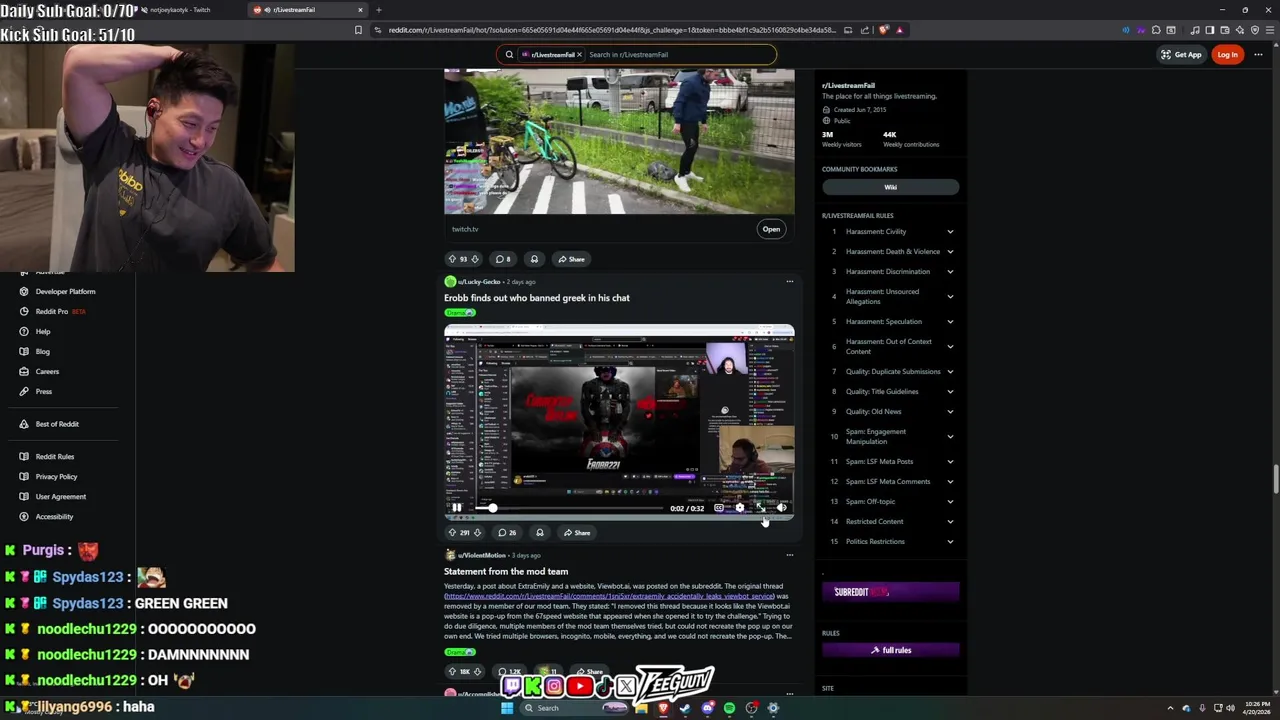Open browser extensions puzzle icon
The height and width of the screenshot is (720, 1280).
(x=1156, y=30)
